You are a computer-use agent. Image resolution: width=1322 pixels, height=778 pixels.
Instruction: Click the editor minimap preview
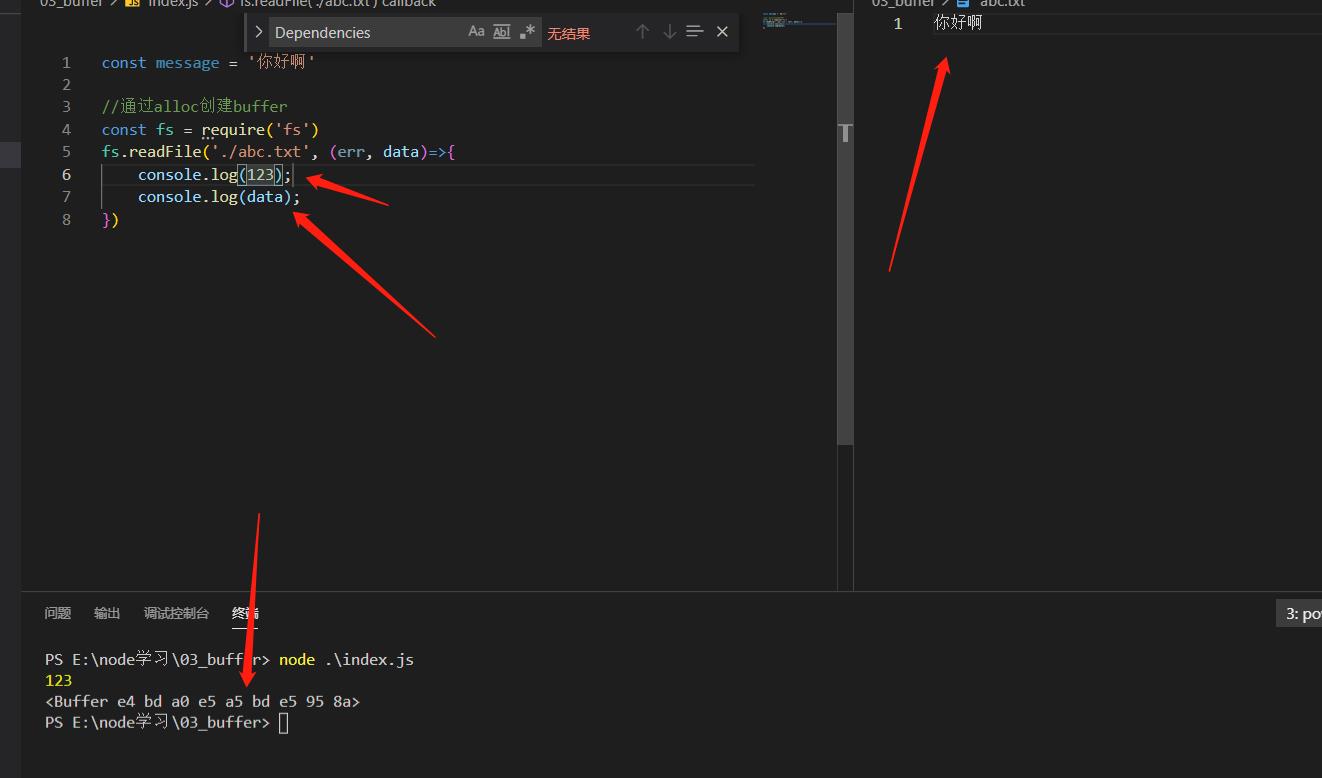(x=798, y=20)
